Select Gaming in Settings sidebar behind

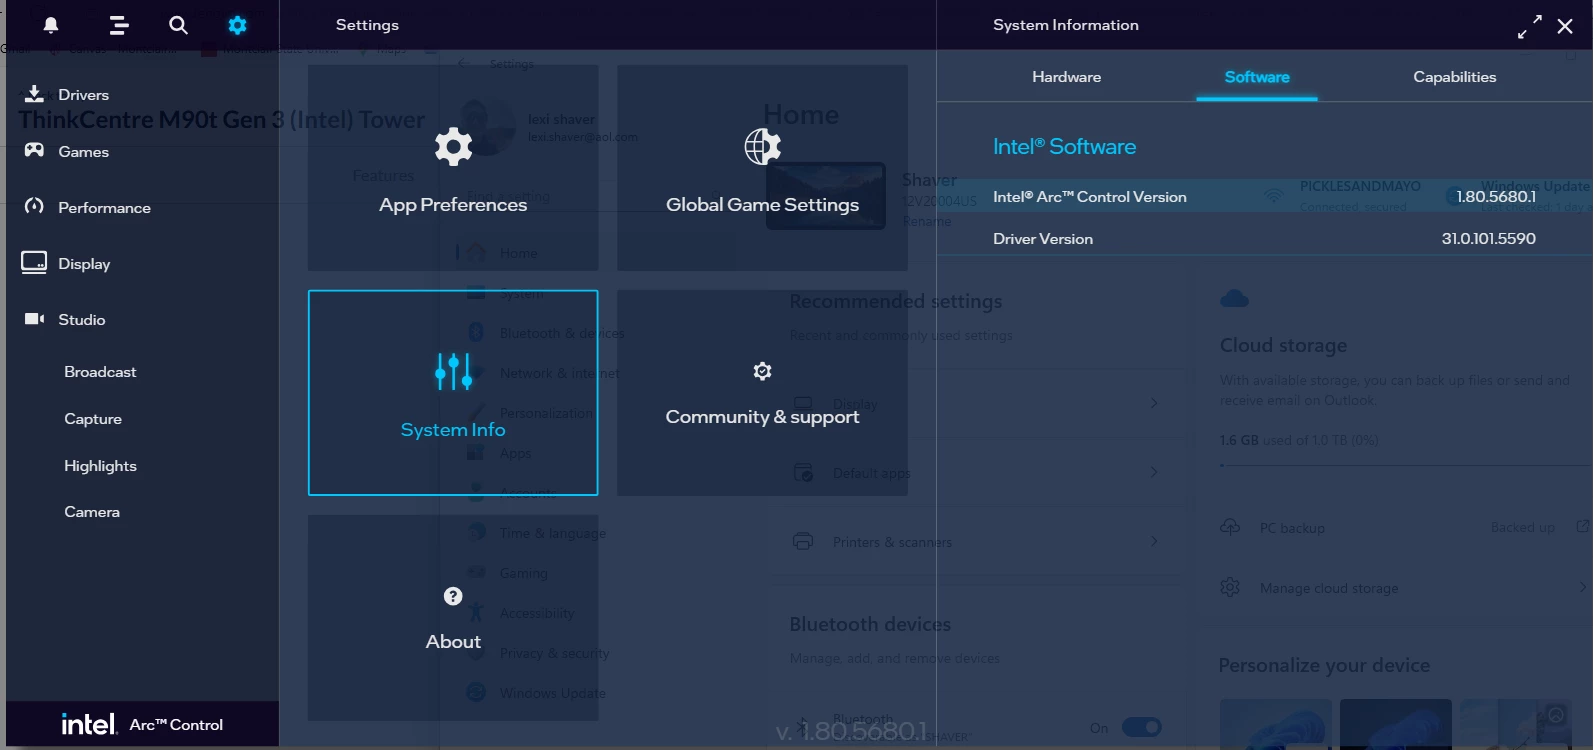point(523,573)
